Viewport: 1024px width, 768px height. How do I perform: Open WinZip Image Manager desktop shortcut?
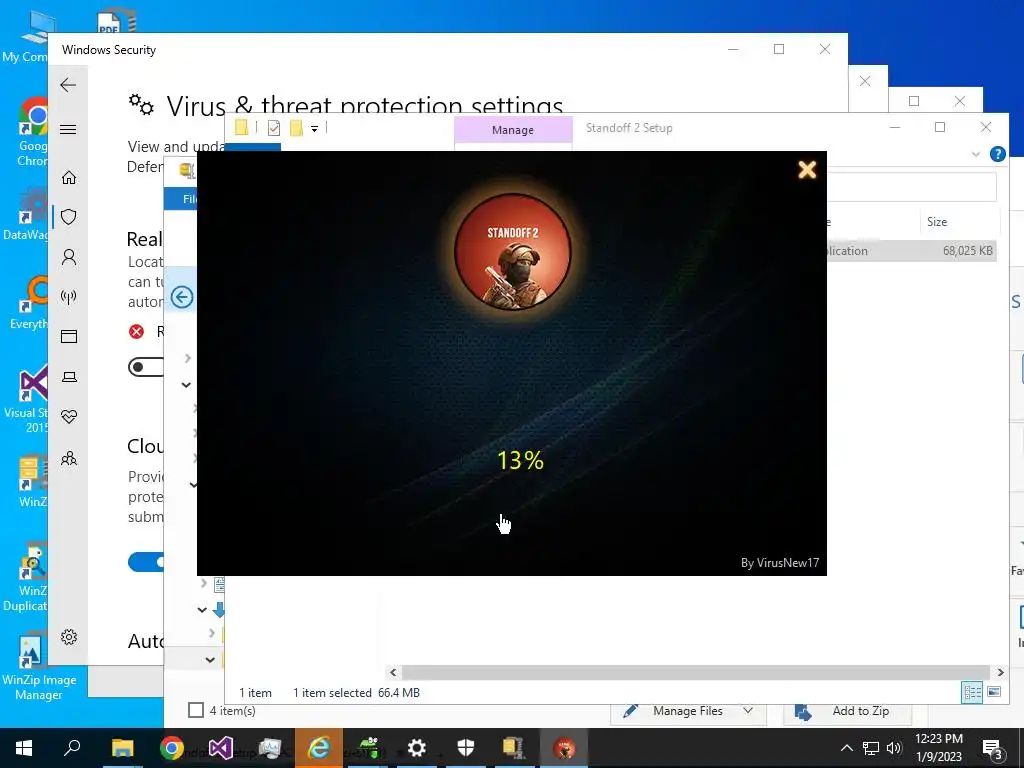point(38,667)
